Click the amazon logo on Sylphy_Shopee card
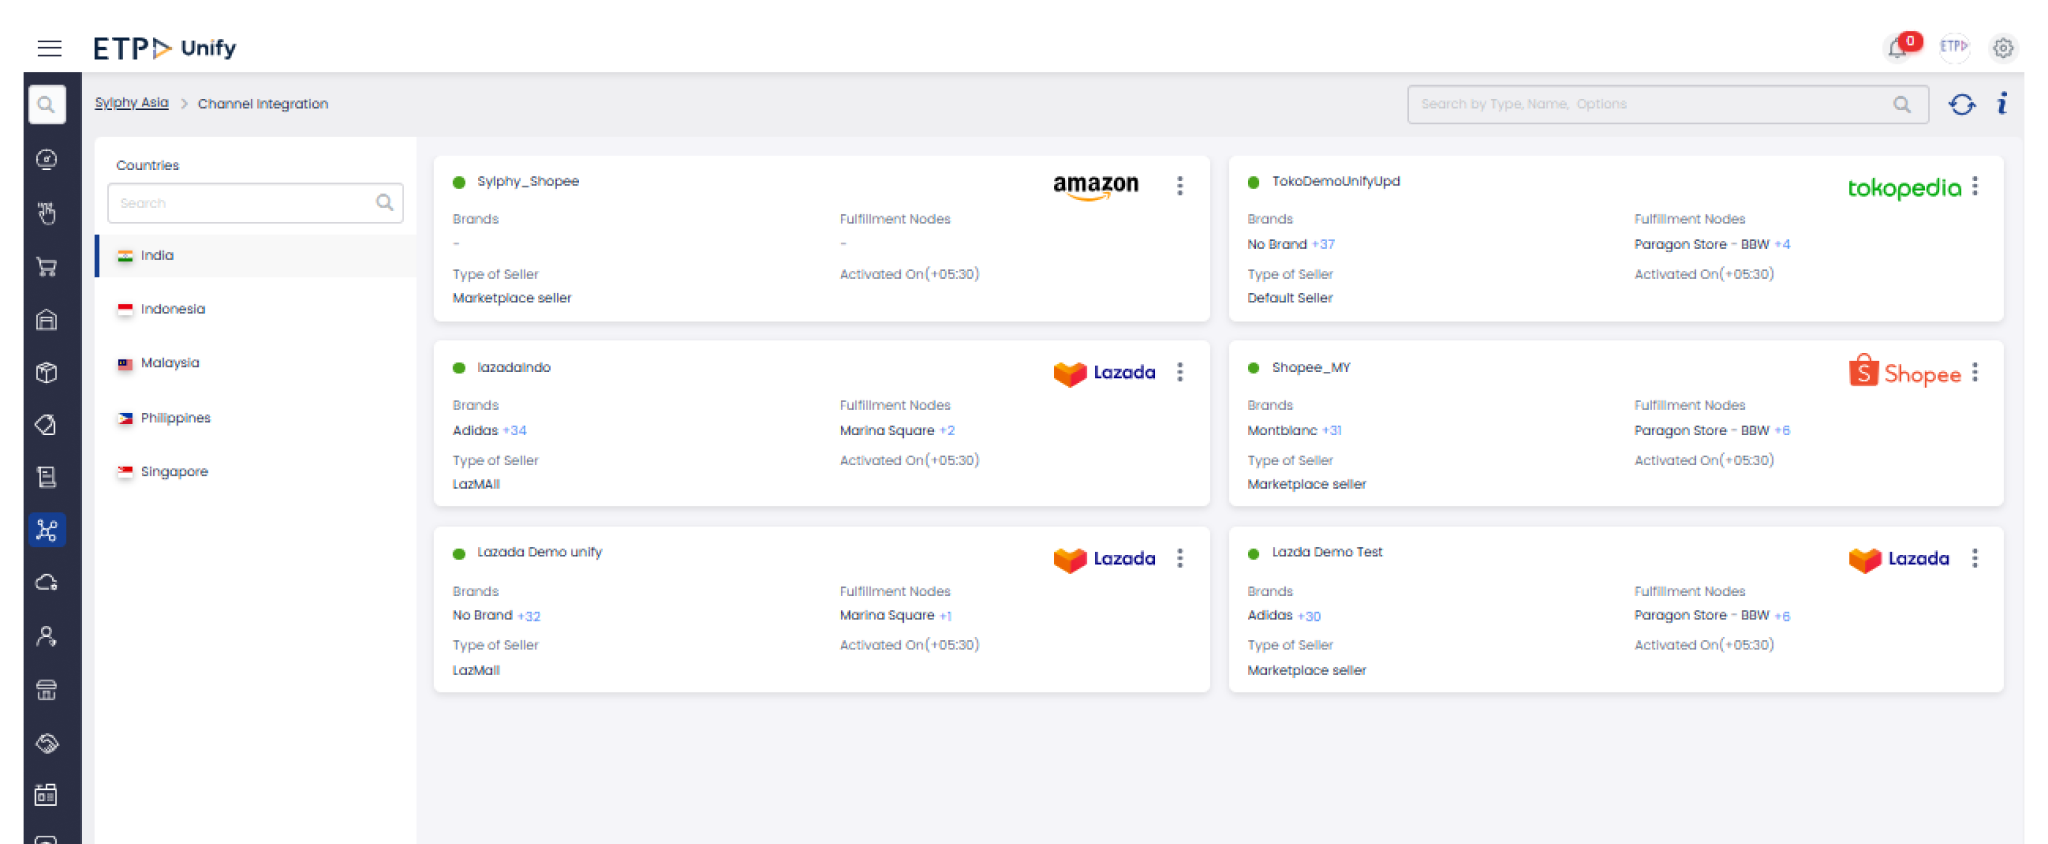2048x844 pixels. point(1096,186)
